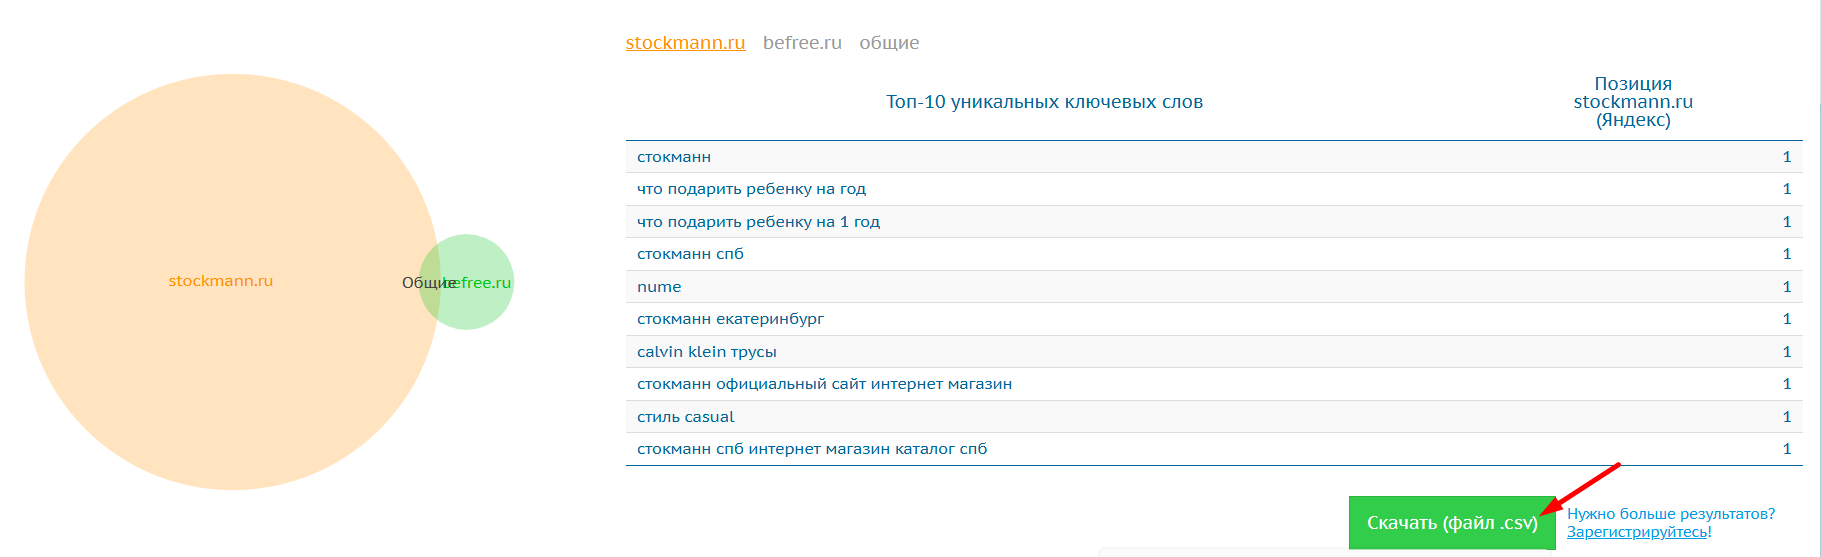
Task: Open the nume keyword link
Action: click(x=659, y=287)
